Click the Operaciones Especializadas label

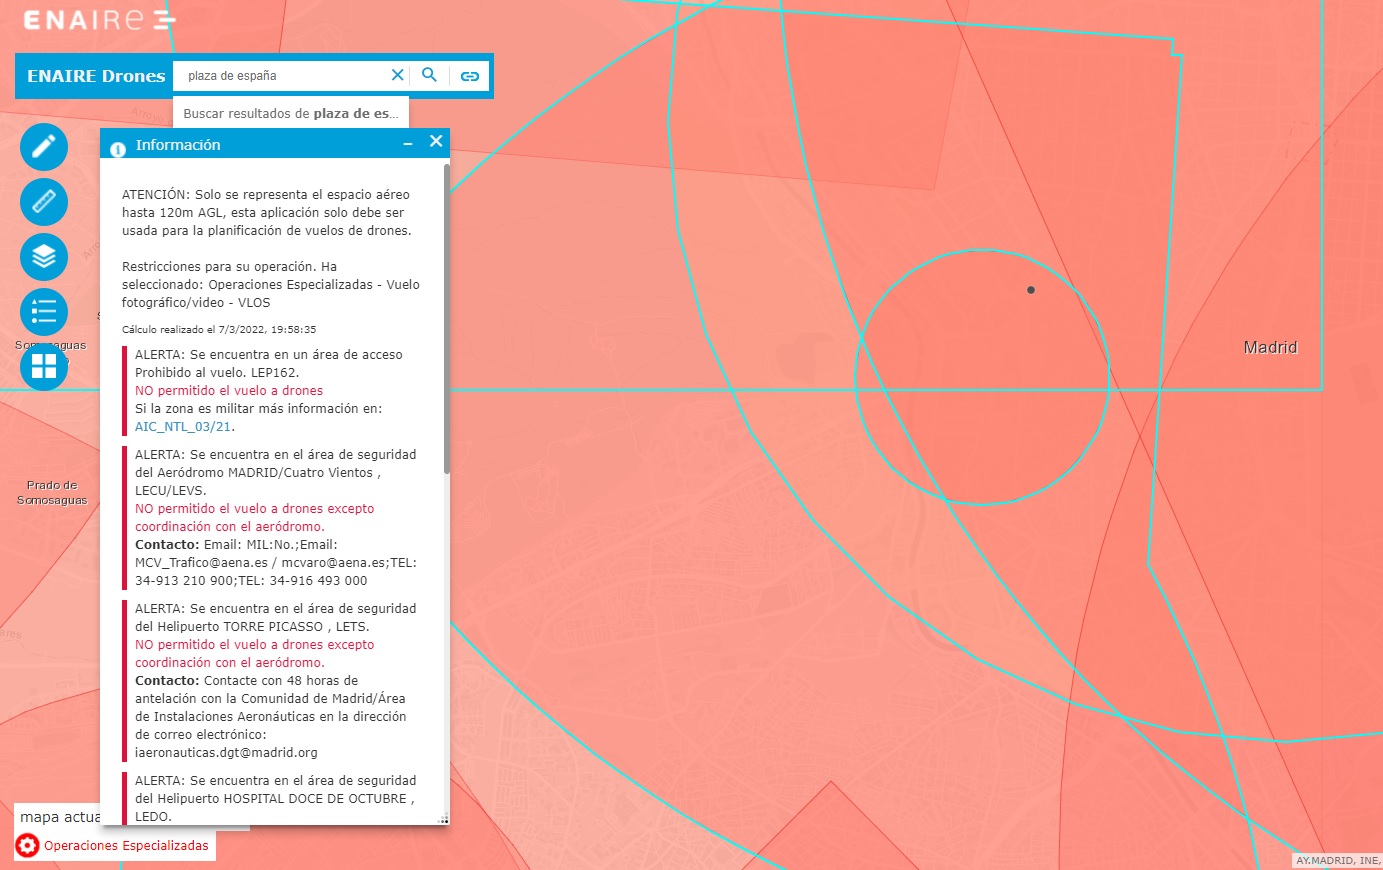[126, 846]
